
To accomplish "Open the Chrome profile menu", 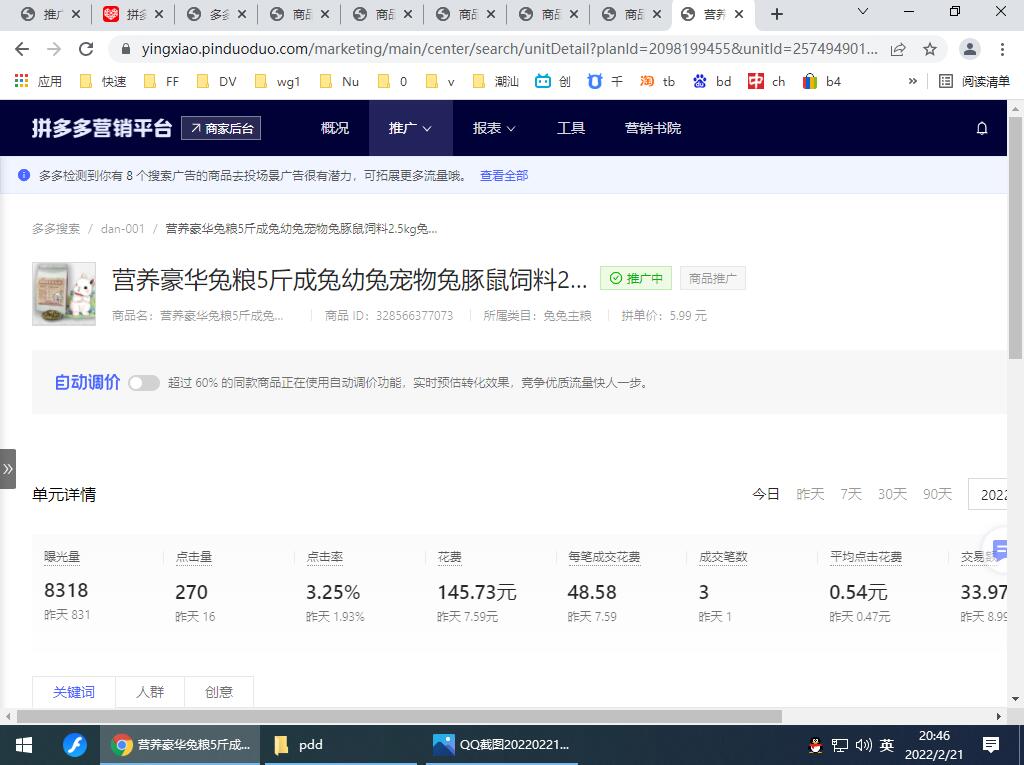I will (x=970, y=49).
